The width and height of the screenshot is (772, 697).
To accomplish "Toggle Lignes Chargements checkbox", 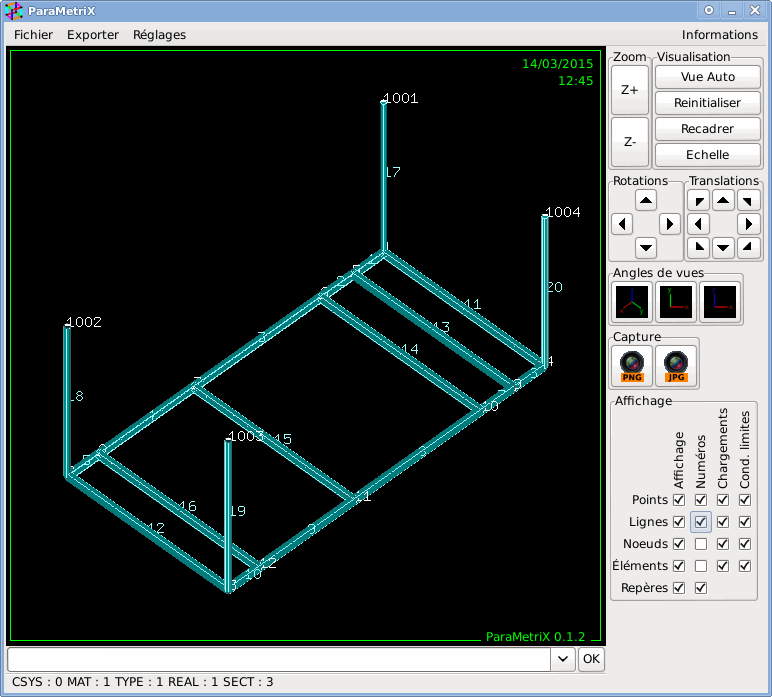I will pyautogui.click(x=723, y=522).
